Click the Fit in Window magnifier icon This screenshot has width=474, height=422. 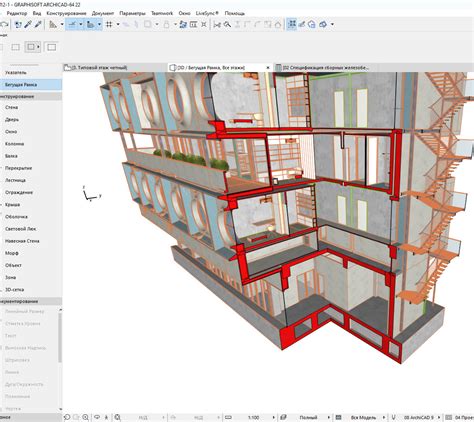[117, 417]
